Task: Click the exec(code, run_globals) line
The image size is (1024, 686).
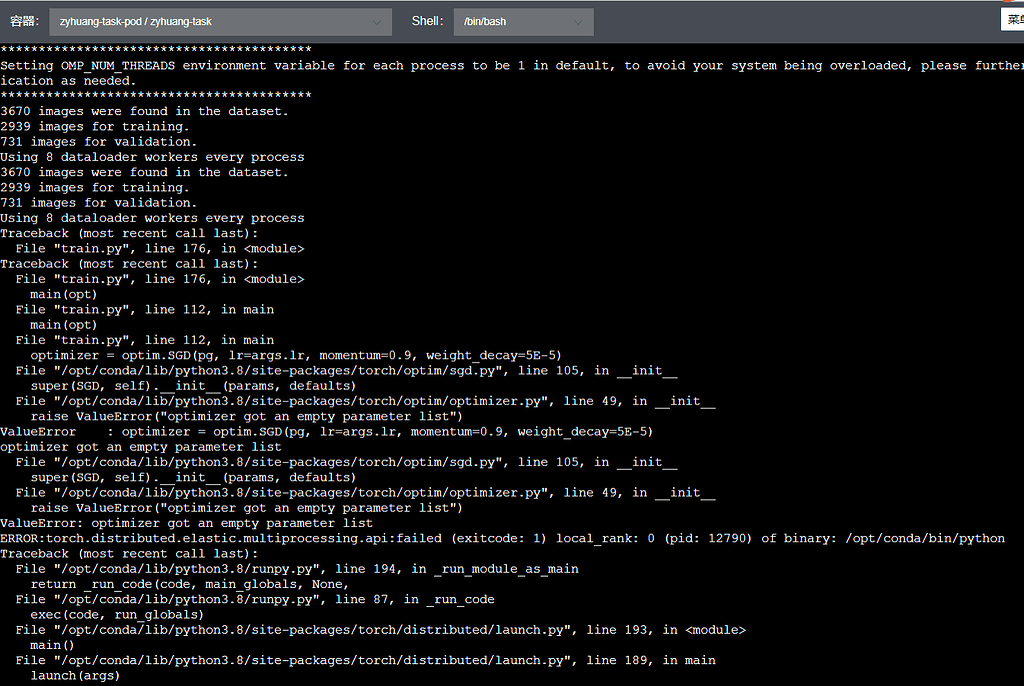Action: click(117, 615)
